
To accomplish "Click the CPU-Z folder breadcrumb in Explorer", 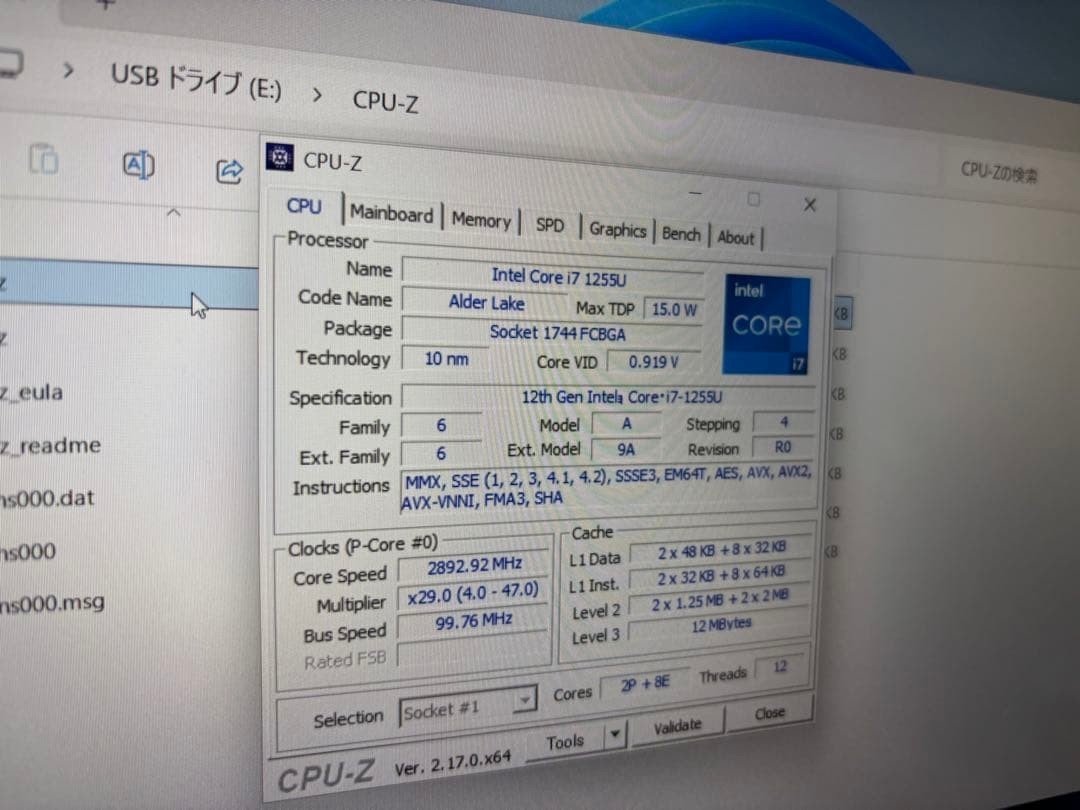I will click(386, 101).
